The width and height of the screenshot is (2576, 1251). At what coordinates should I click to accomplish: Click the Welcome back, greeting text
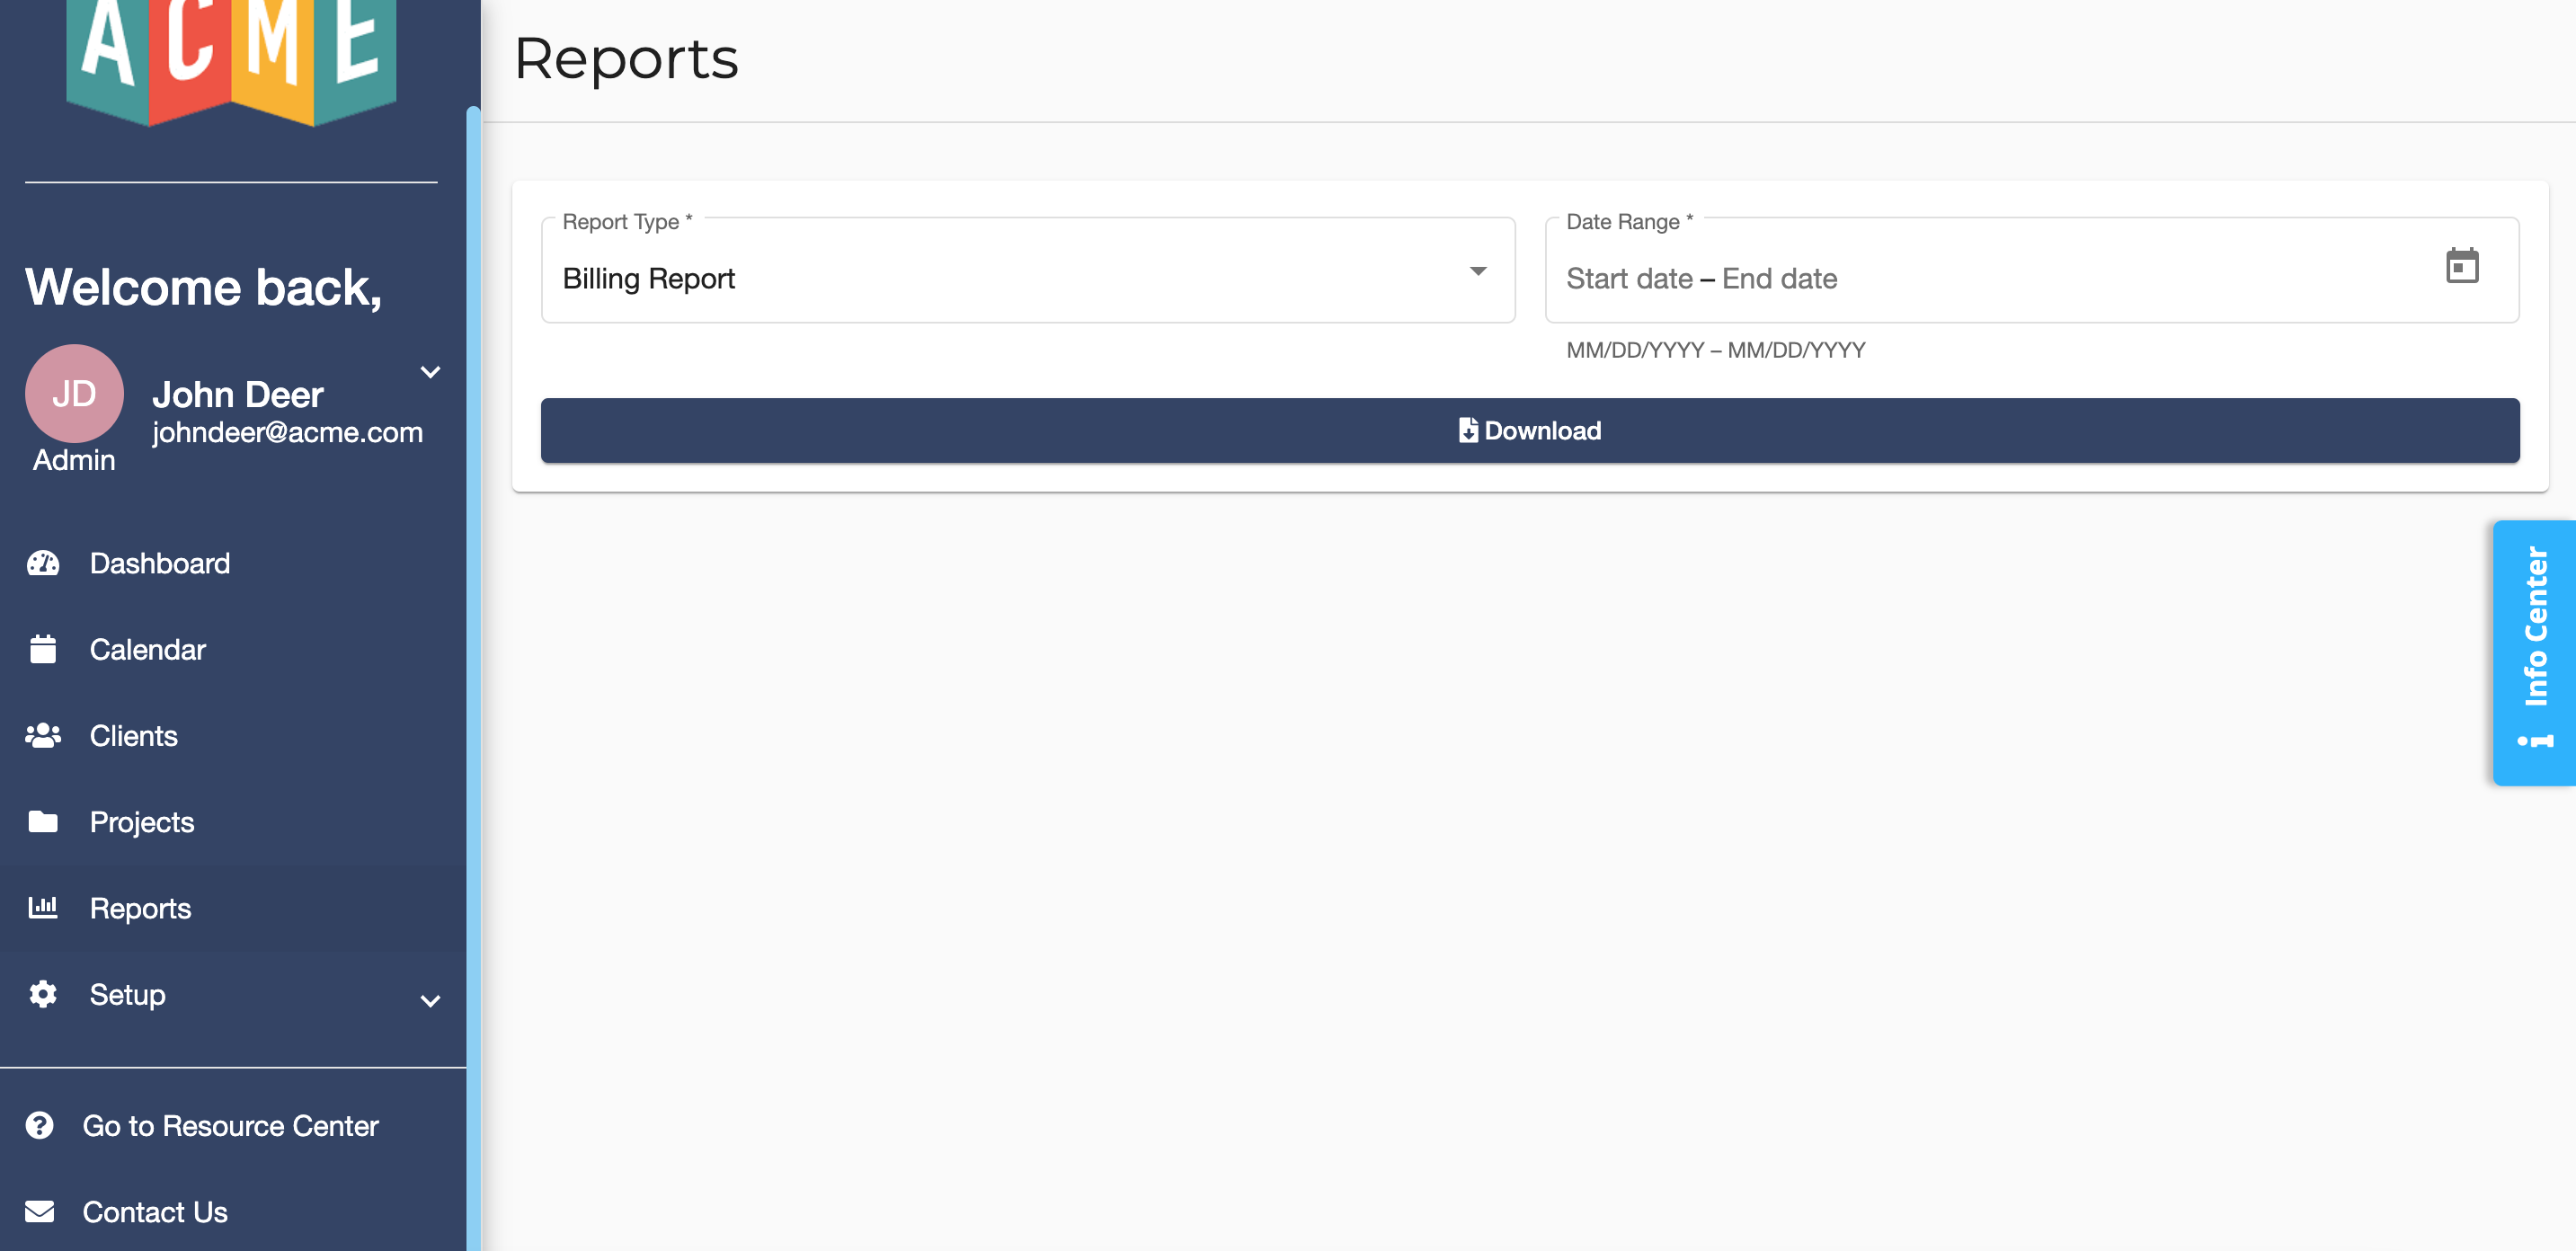pyautogui.click(x=204, y=287)
